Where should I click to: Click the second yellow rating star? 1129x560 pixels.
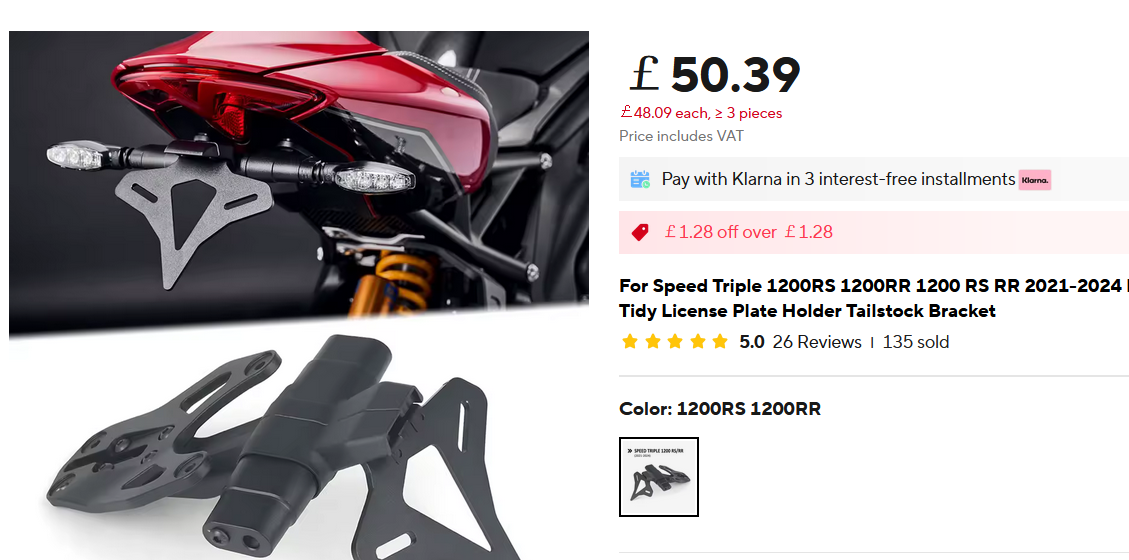[652, 342]
